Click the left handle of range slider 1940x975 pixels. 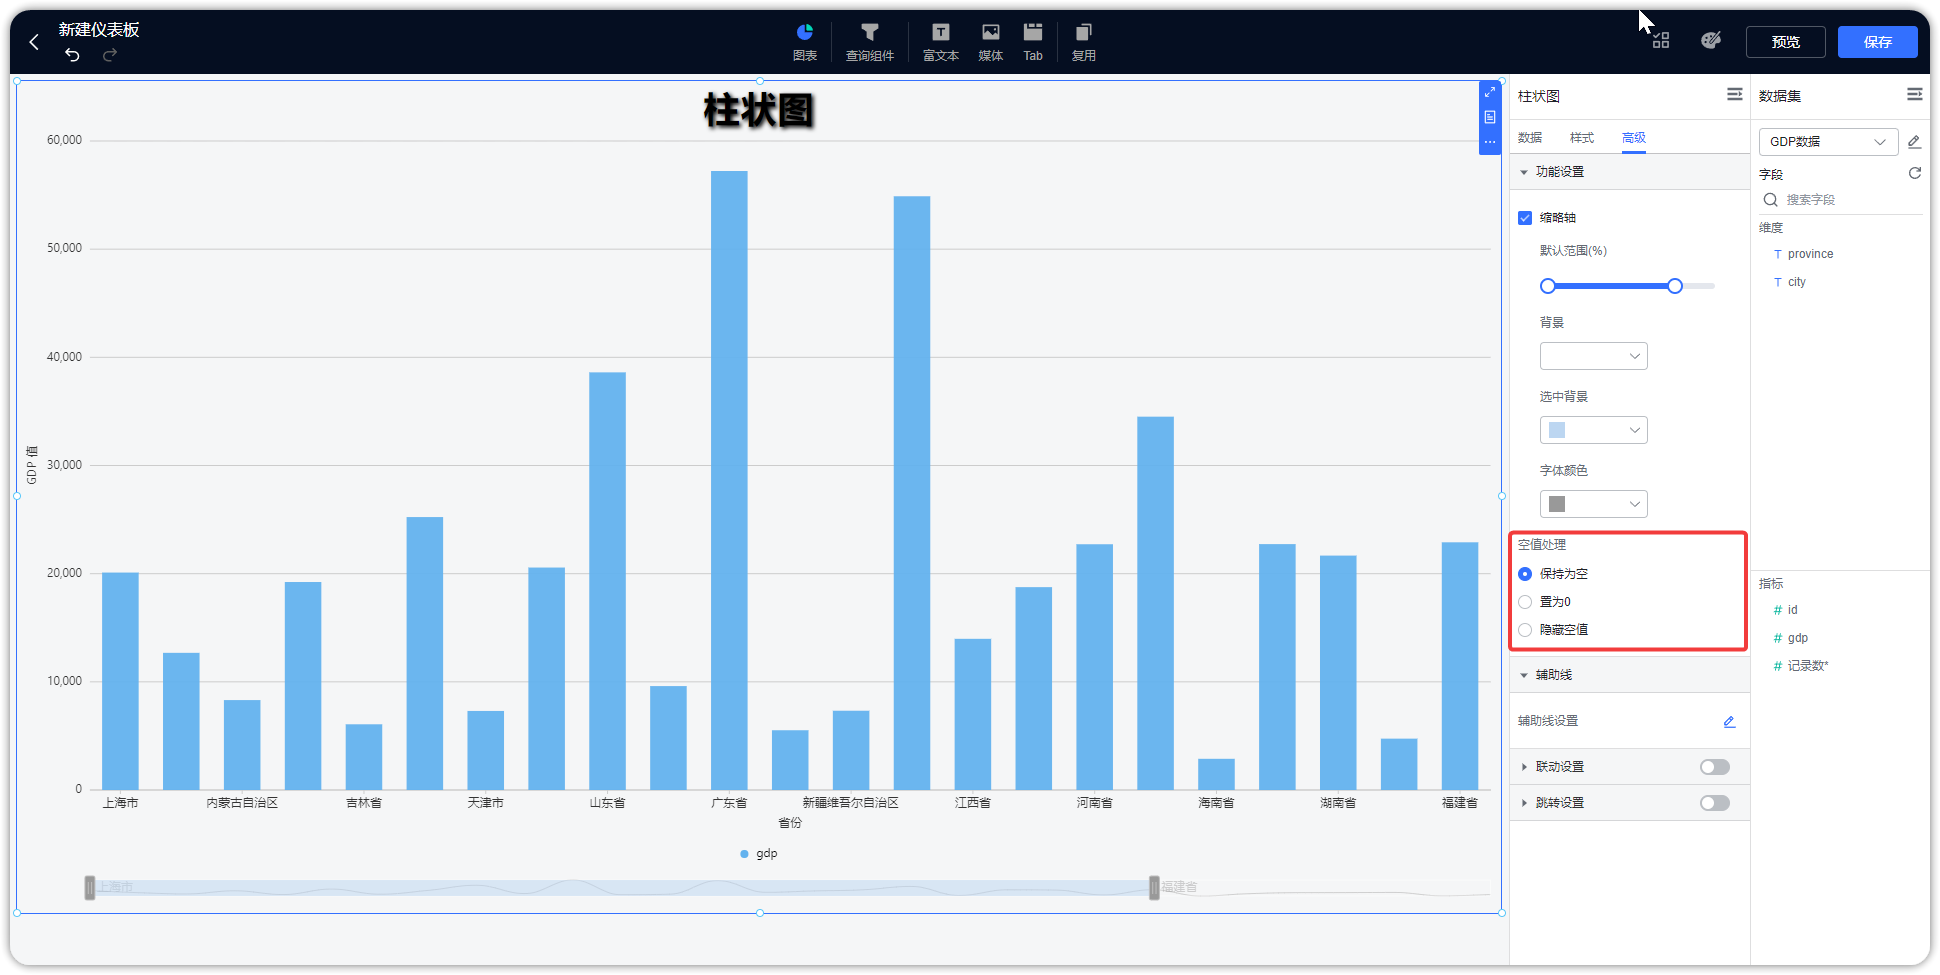(x=1548, y=286)
